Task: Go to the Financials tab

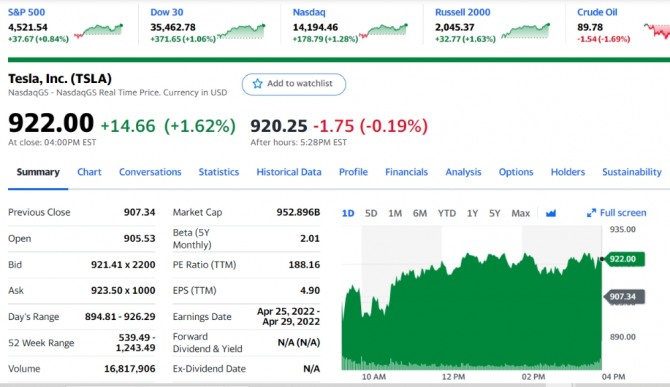Action: coord(406,172)
